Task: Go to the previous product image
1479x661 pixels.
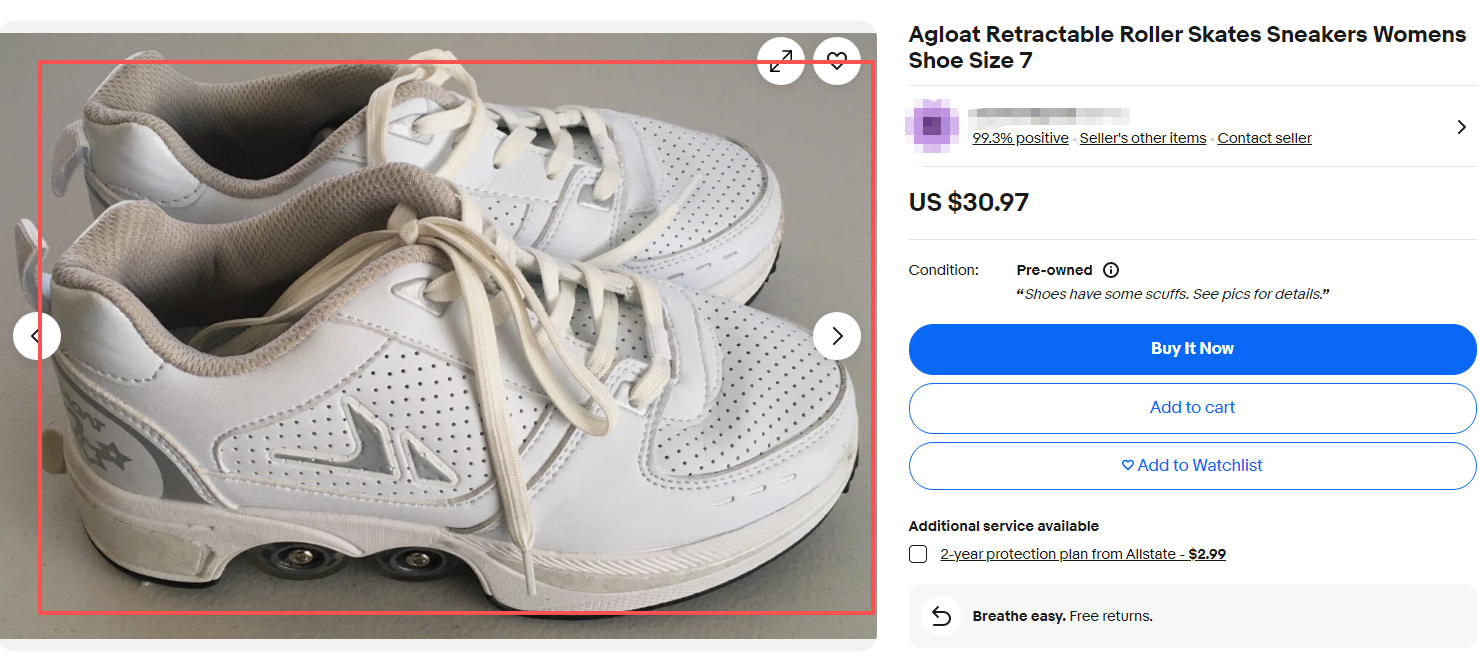Action: [37, 336]
